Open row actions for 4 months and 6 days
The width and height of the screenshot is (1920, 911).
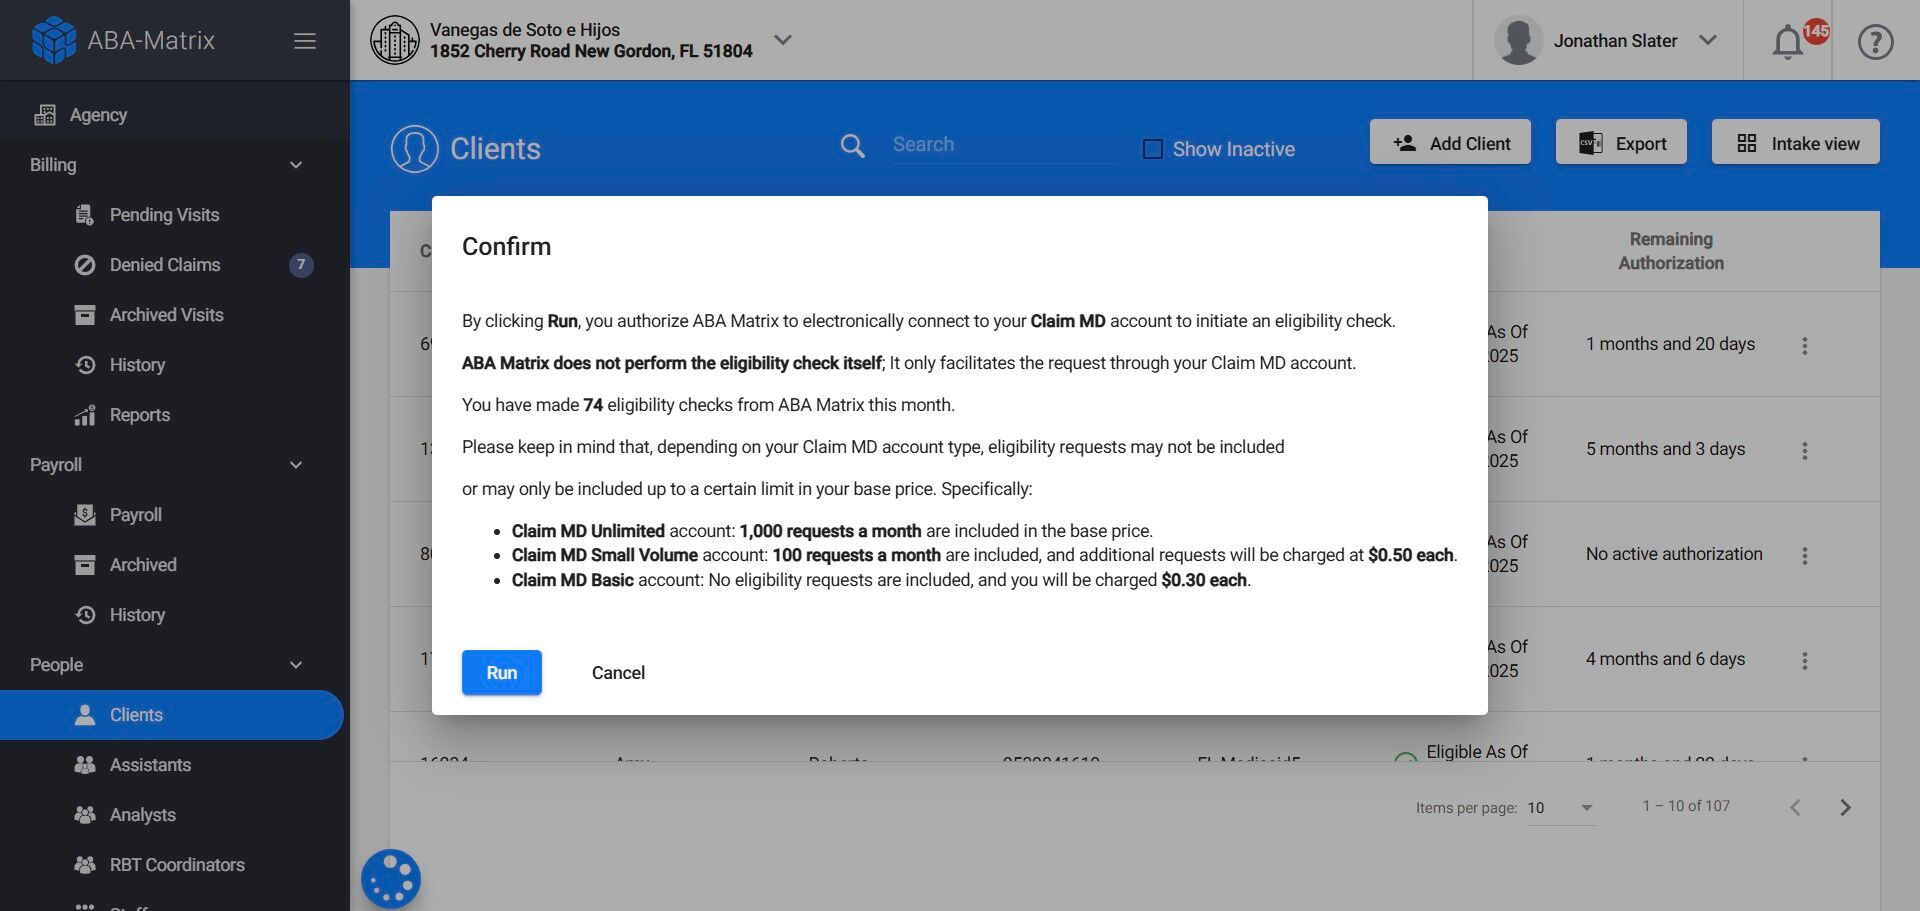click(x=1805, y=661)
